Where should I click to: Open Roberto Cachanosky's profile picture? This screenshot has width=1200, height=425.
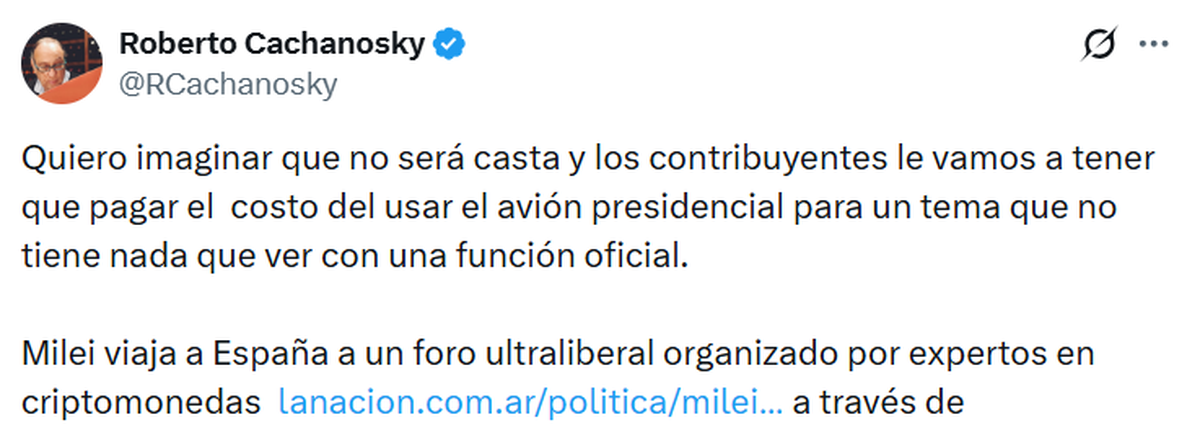pyautogui.click(x=61, y=64)
